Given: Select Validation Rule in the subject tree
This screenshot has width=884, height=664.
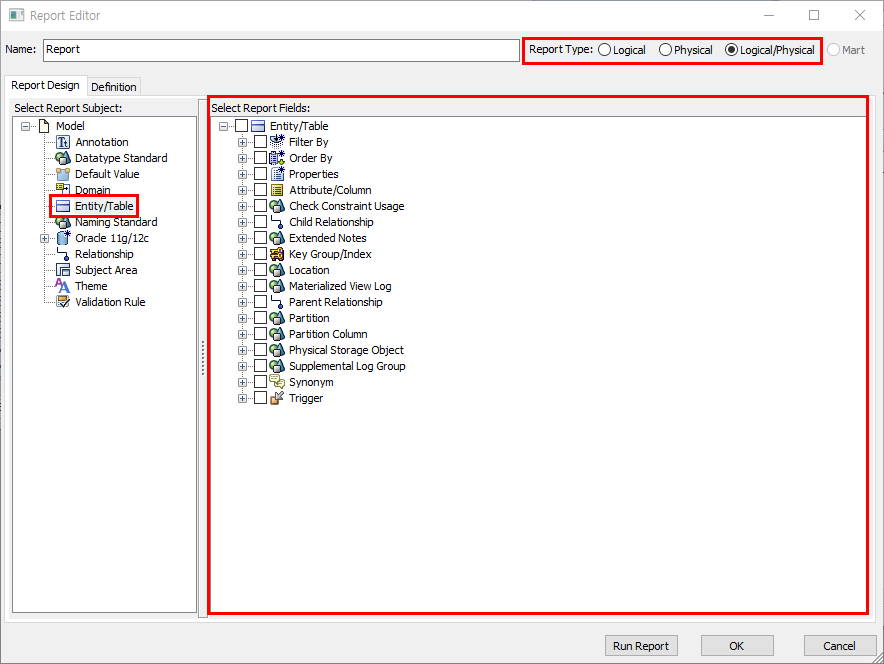Looking at the screenshot, I should coord(110,302).
